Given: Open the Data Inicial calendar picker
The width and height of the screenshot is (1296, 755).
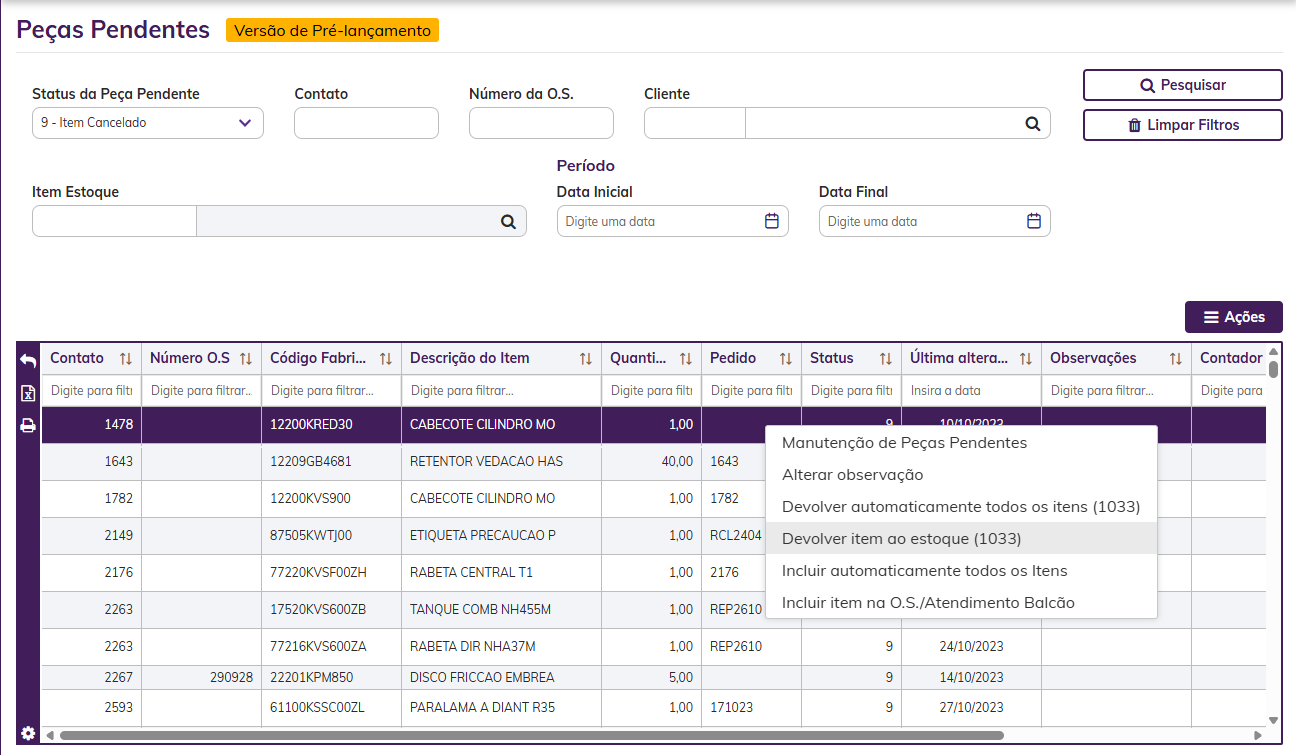Looking at the screenshot, I should click(771, 222).
